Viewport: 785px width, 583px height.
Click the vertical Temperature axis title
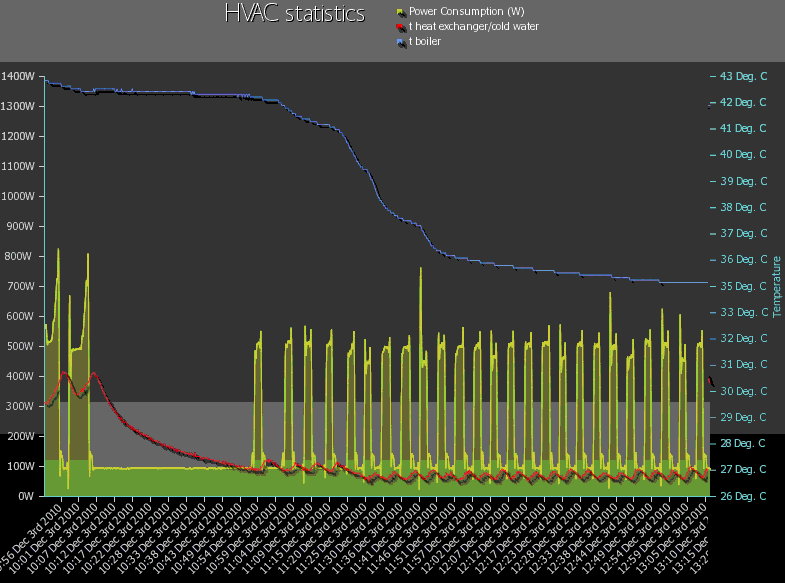pos(776,286)
